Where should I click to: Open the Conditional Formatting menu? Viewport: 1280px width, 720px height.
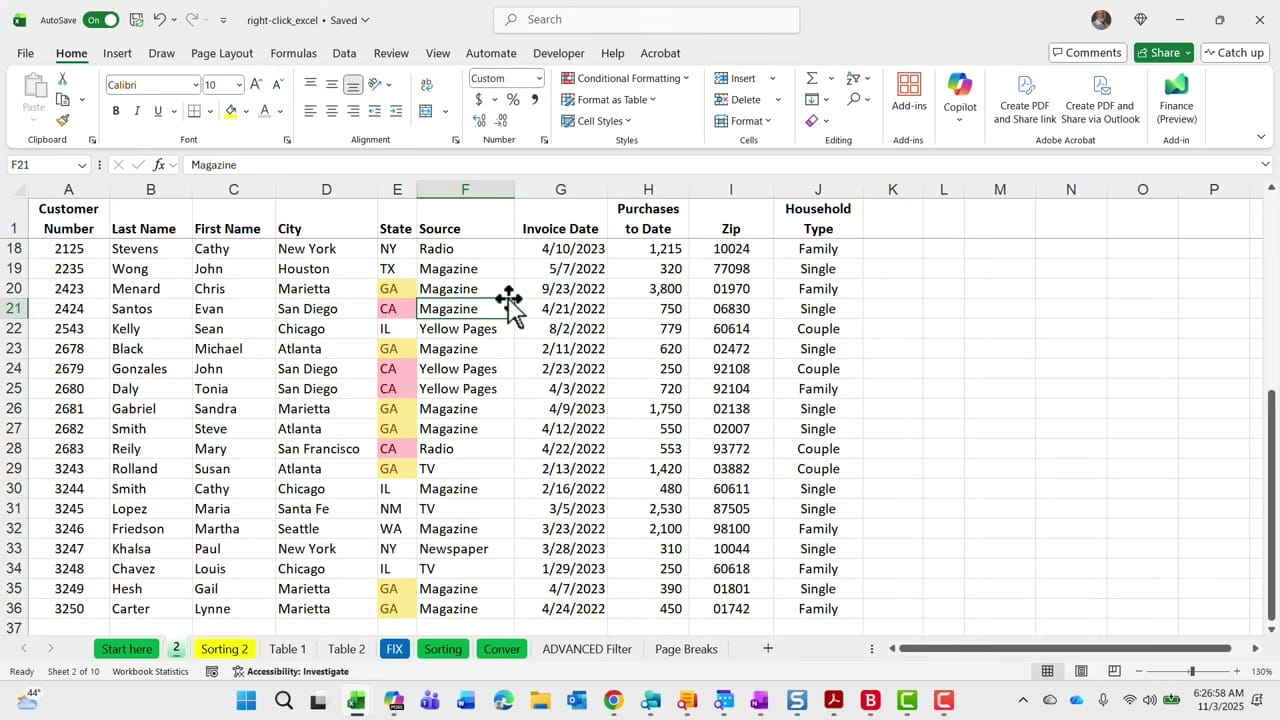pos(626,77)
